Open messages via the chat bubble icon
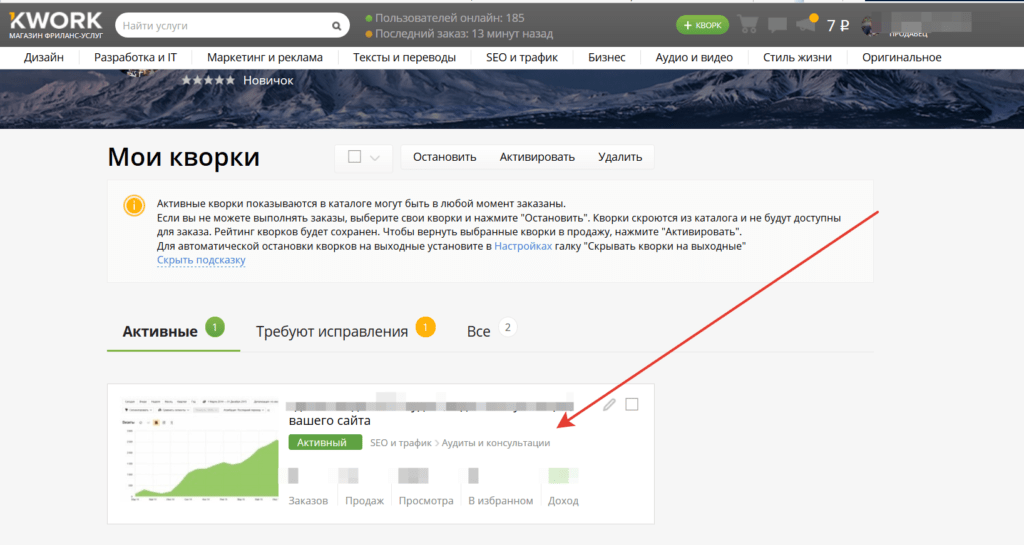Viewport: 1024px width, 545px height. [776, 25]
